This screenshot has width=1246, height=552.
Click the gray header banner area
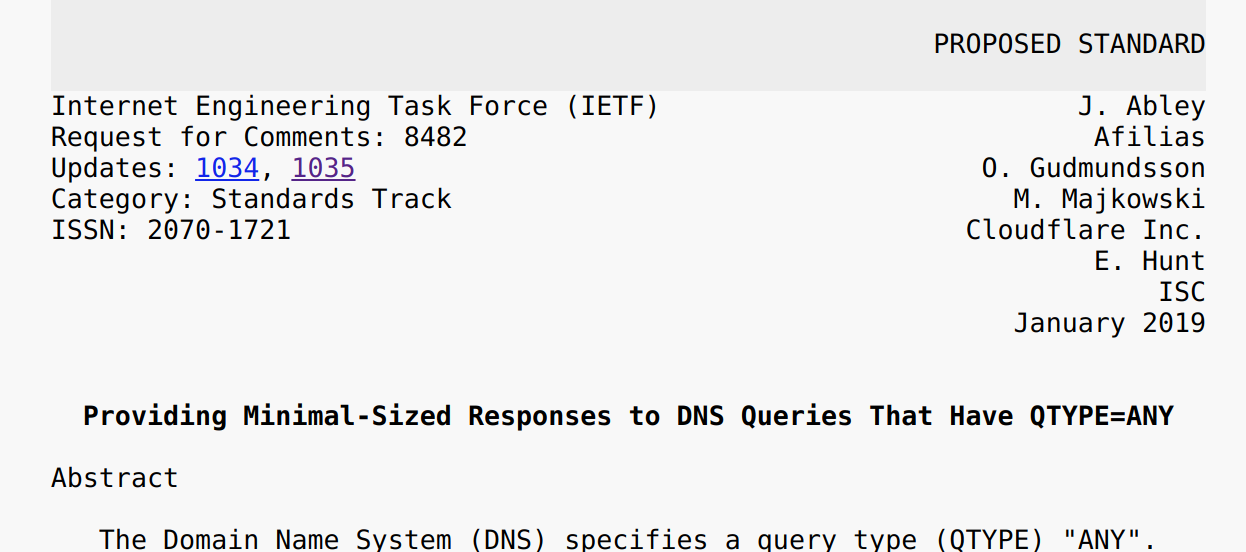point(628,45)
